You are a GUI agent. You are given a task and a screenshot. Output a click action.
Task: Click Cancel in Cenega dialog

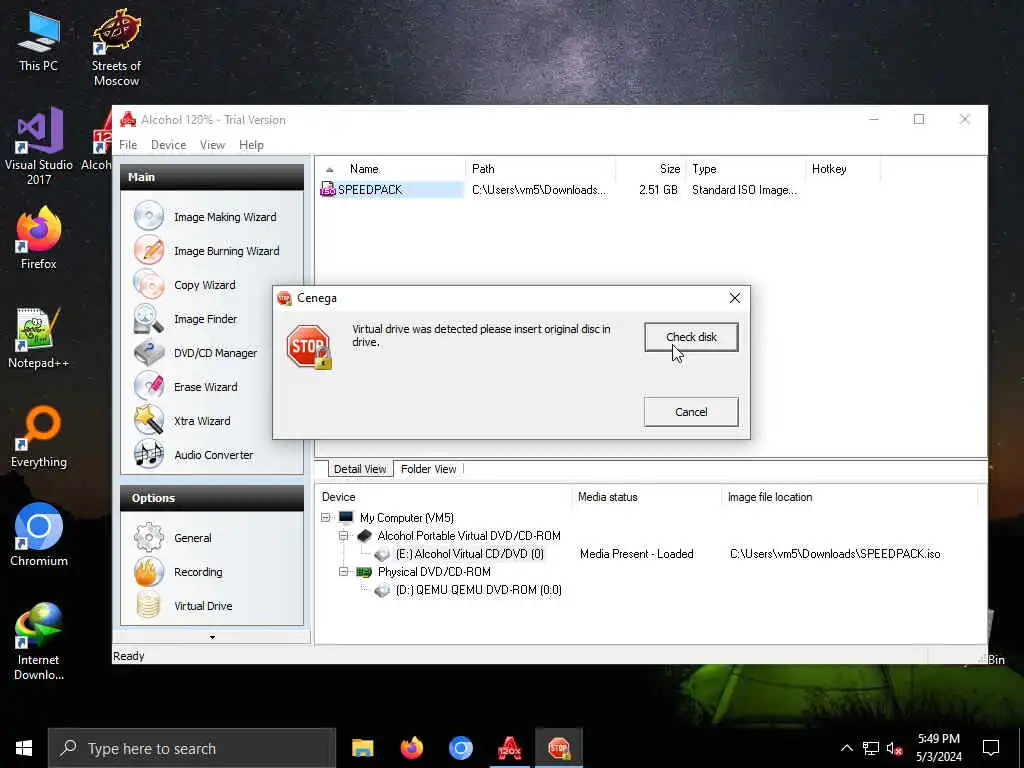(x=691, y=412)
